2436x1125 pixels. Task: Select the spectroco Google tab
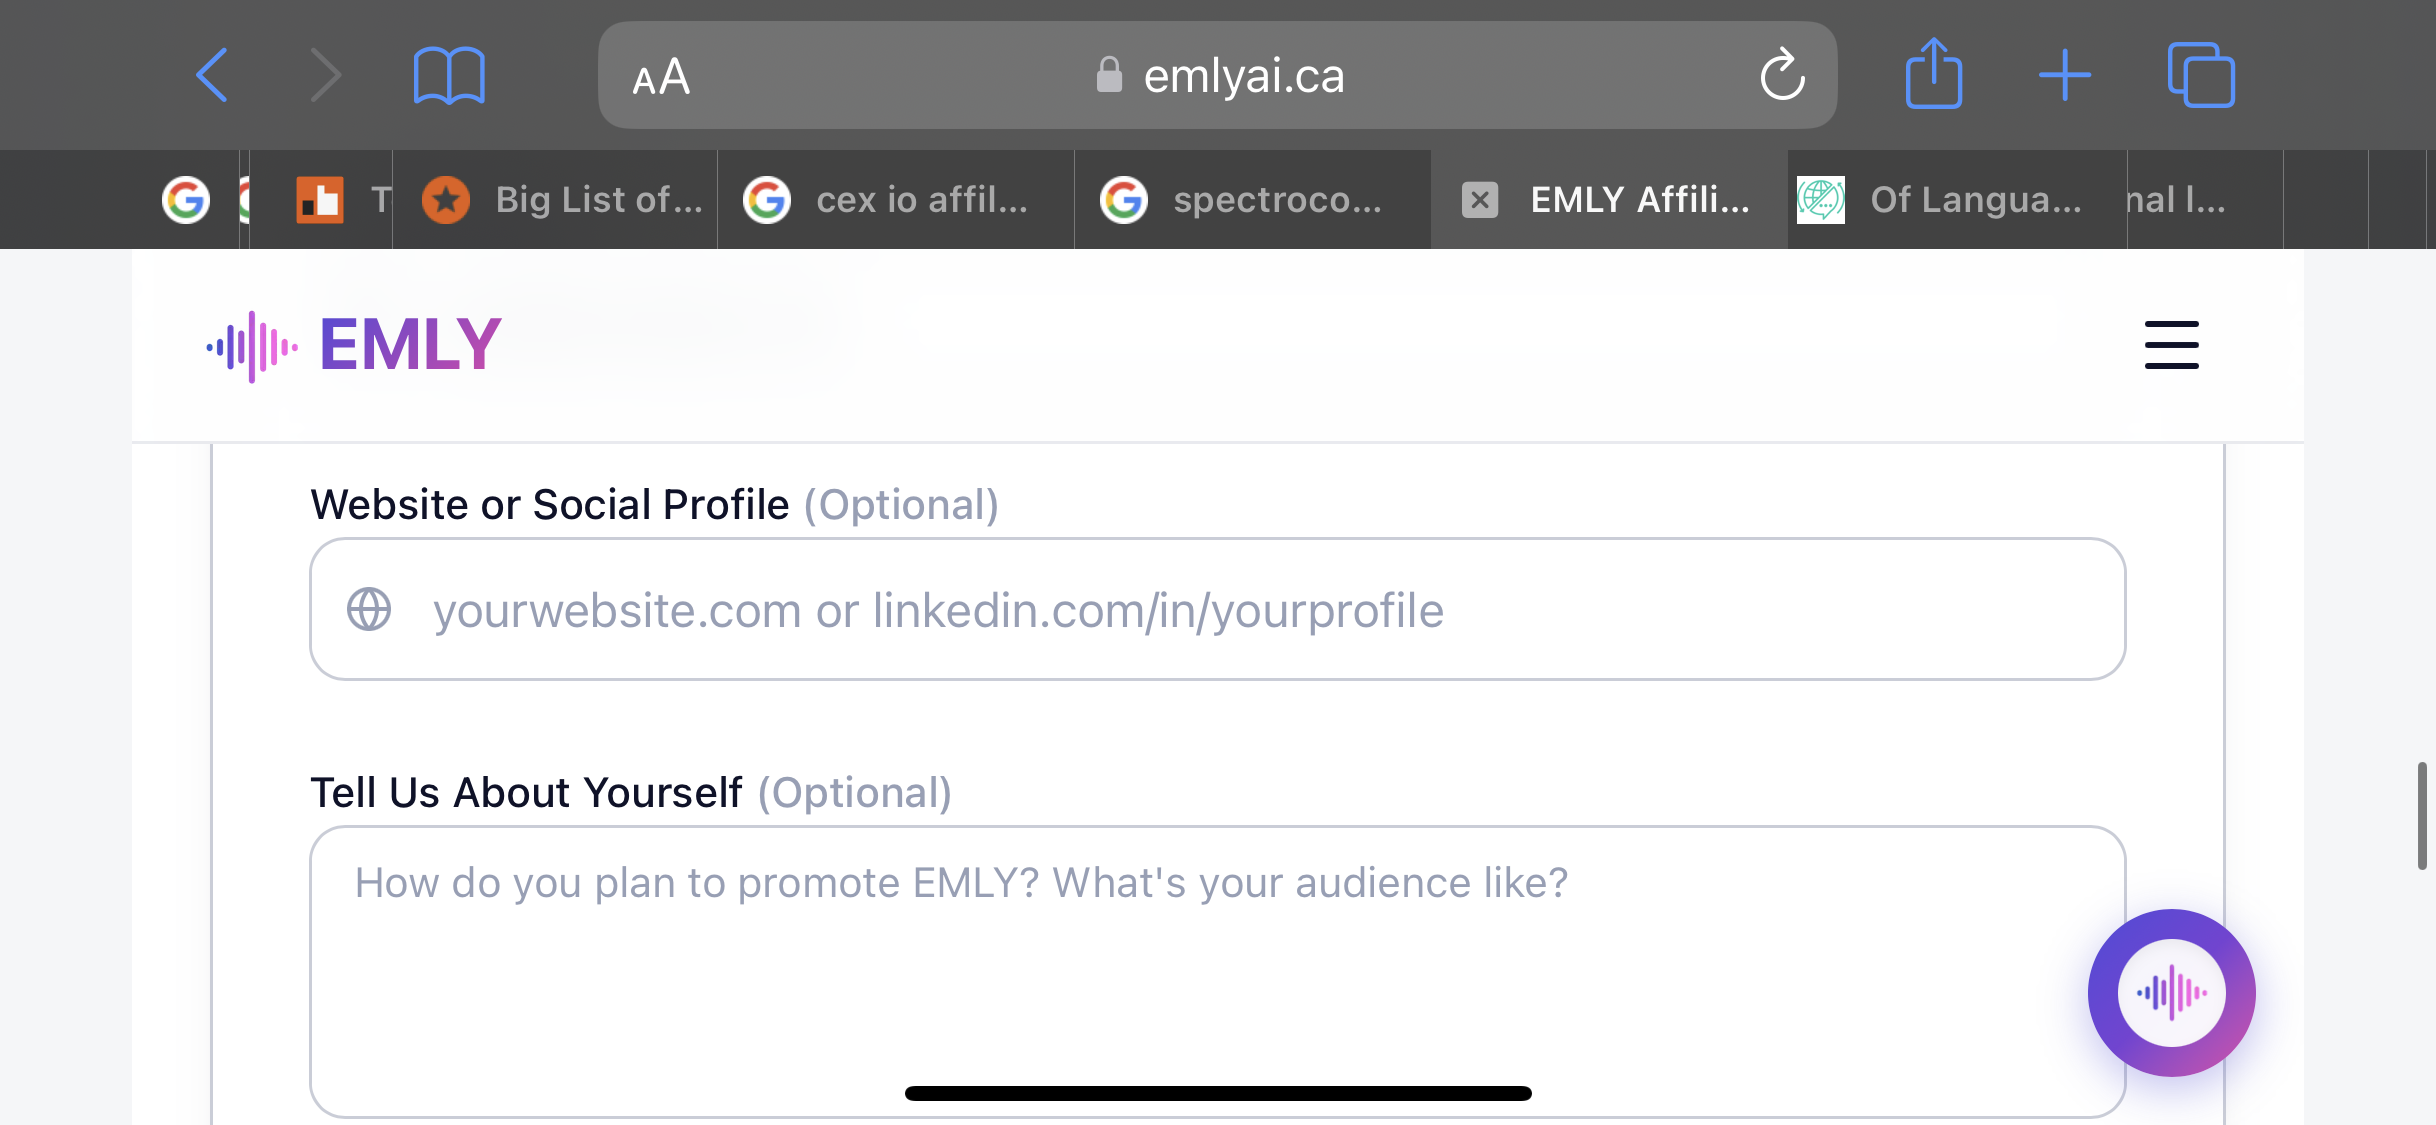(1253, 200)
